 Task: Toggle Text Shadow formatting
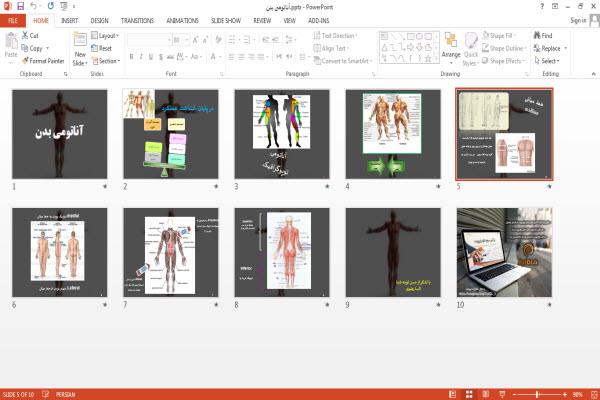tap(161, 57)
